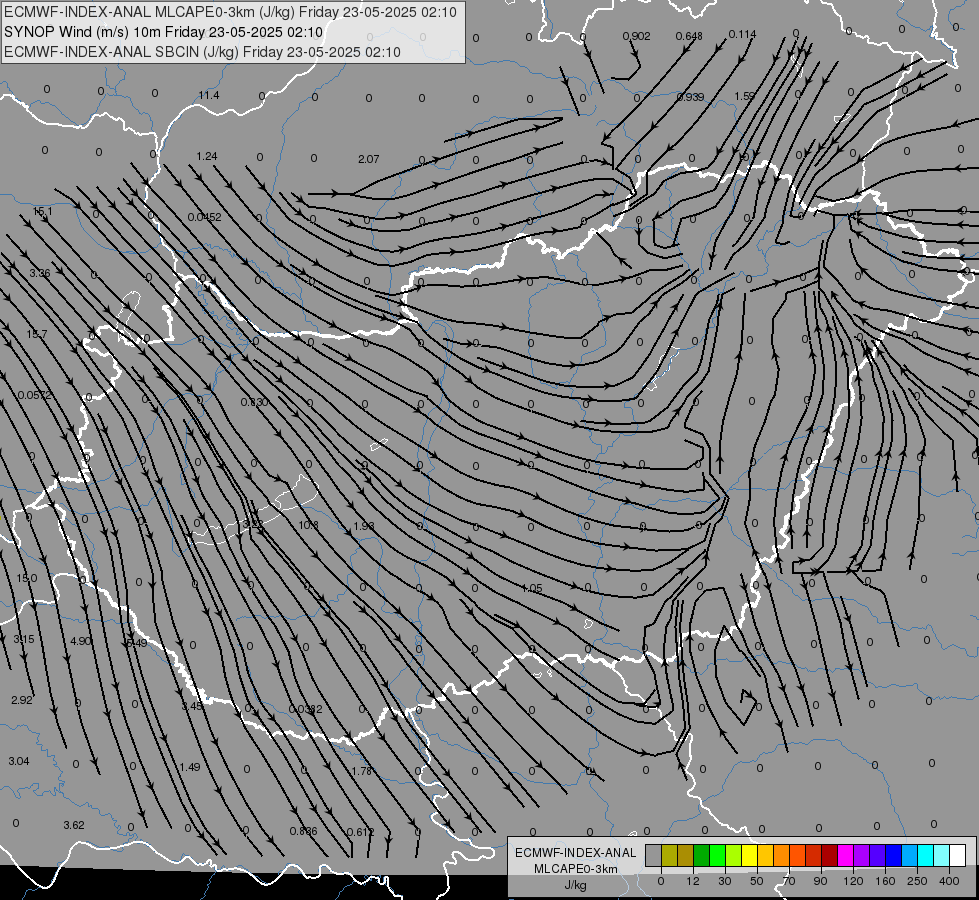Click the legend tick label '12'
Viewport: 979px width, 900px height.
coord(693,881)
